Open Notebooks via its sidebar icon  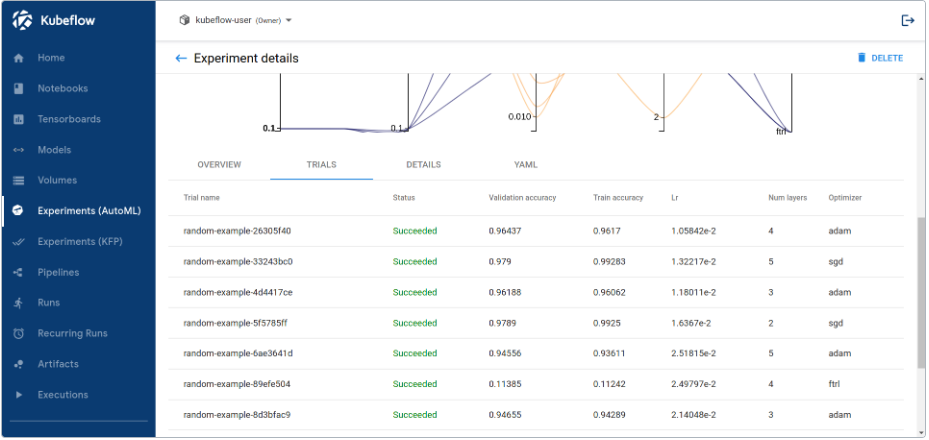(18, 89)
